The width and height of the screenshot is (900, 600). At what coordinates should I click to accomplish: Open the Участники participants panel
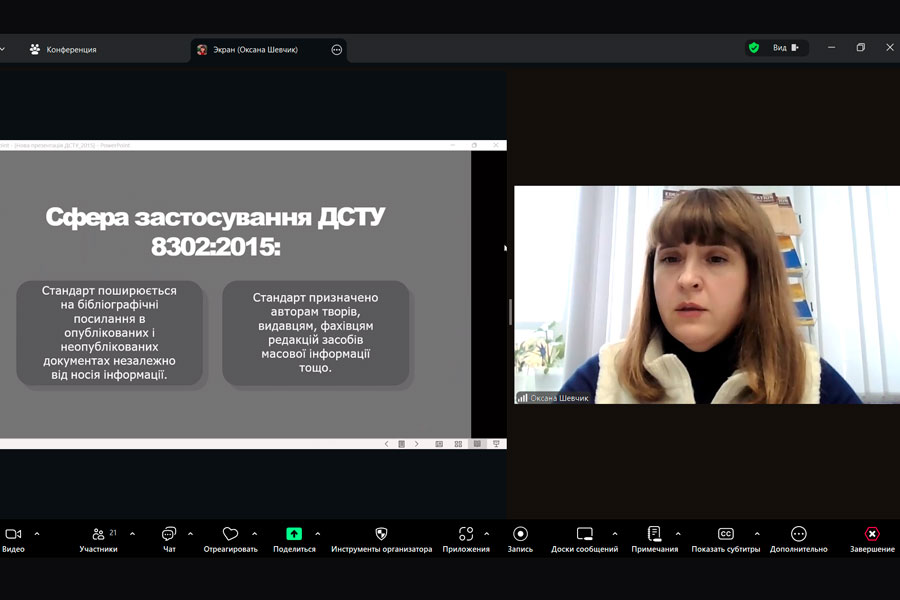[x=98, y=540]
